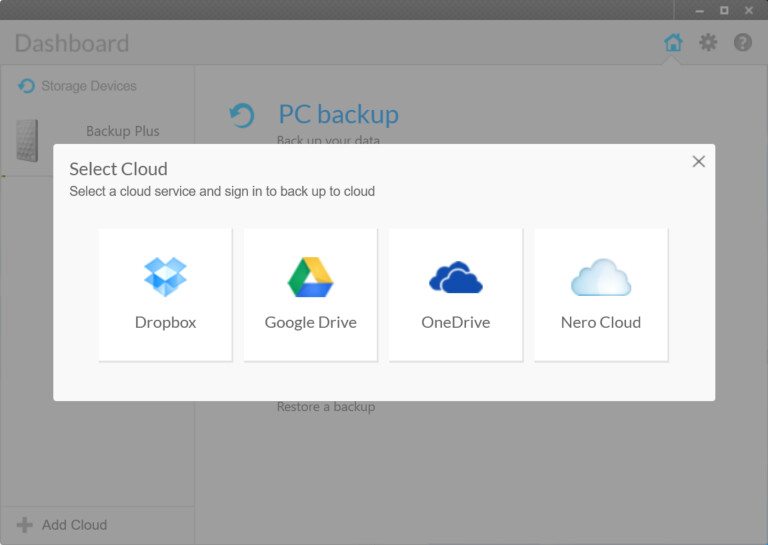Click the Add Cloud plus icon
Image resolution: width=768 pixels, height=545 pixels.
pos(24,525)
